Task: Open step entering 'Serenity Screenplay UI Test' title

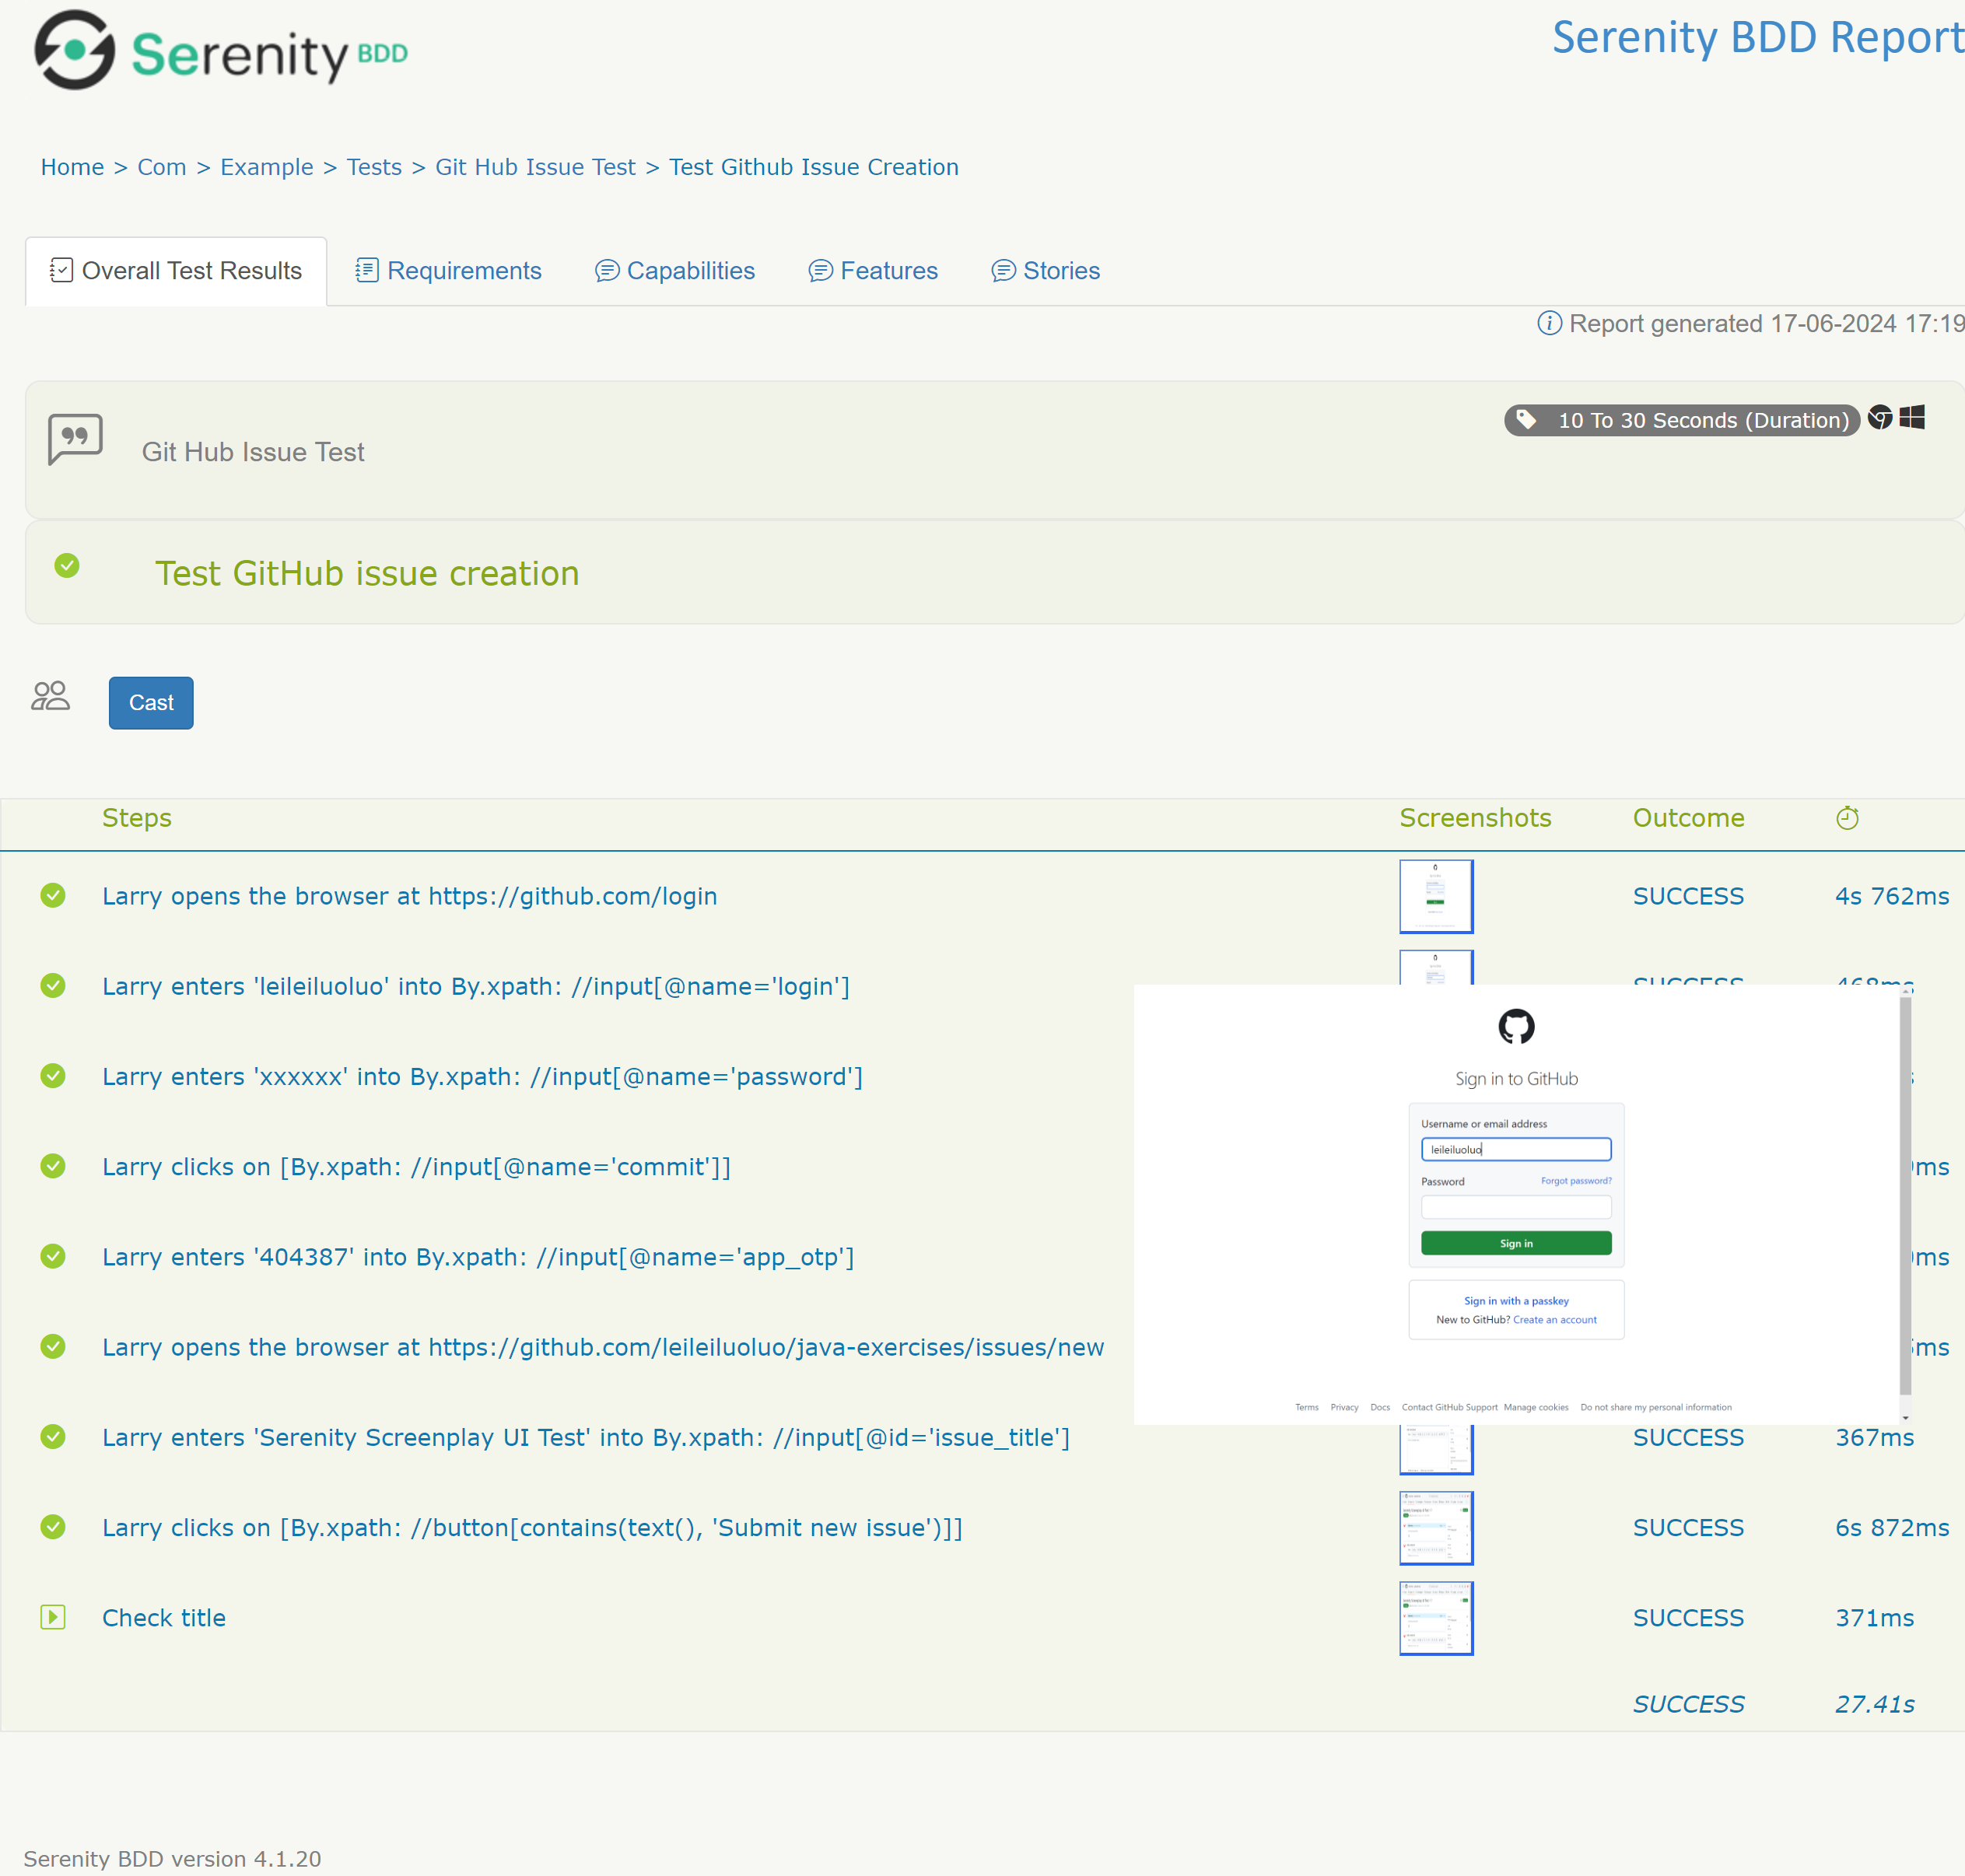Action: point(586,1437)
